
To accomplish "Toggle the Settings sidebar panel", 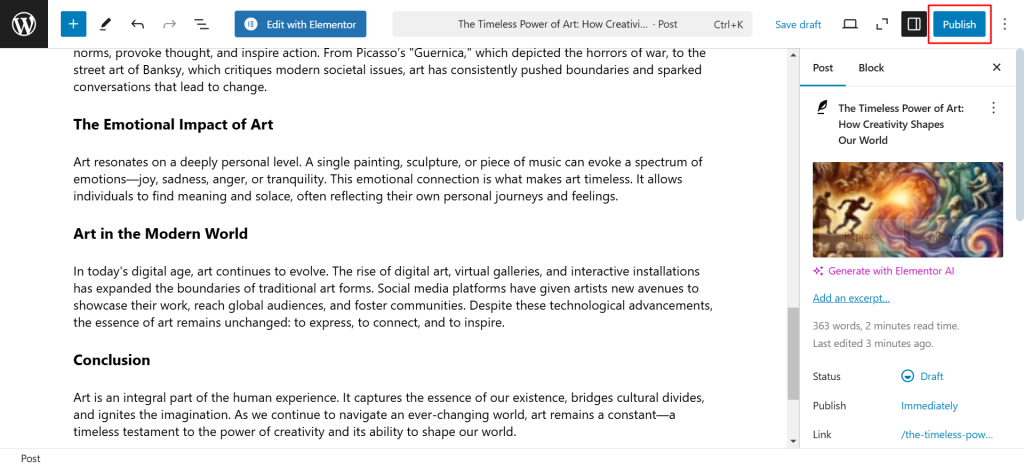I will [913, 24].
